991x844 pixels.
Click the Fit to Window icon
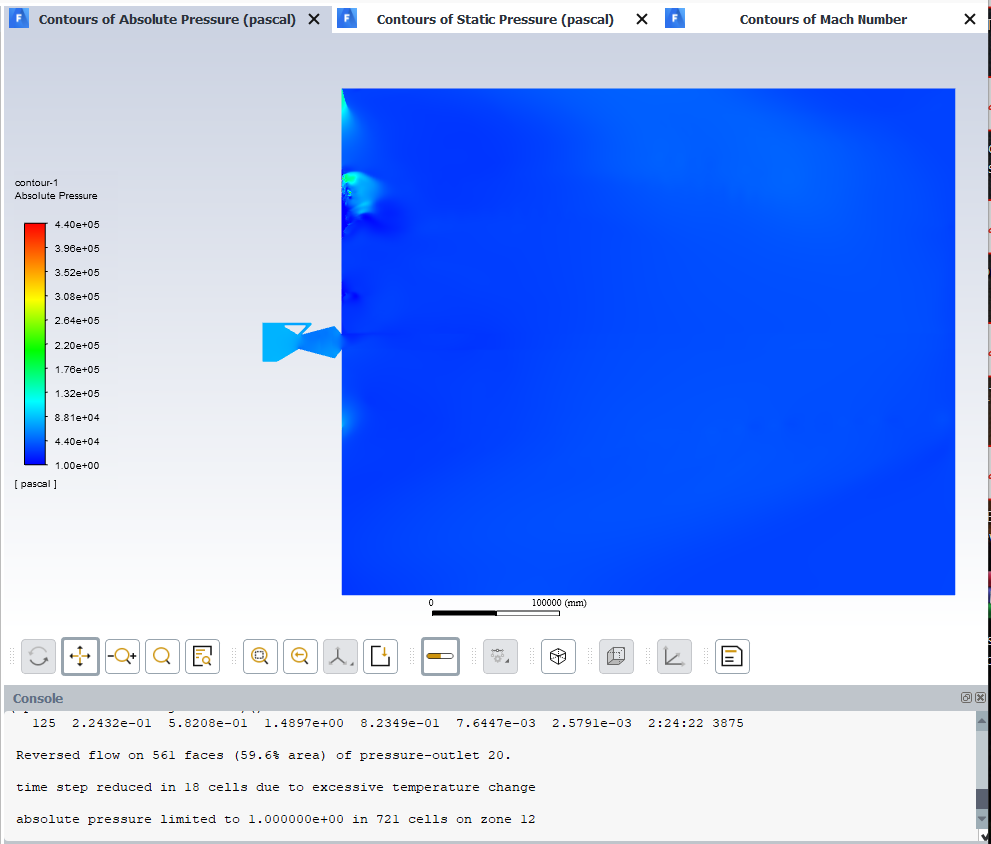click(x=260, y=656)
